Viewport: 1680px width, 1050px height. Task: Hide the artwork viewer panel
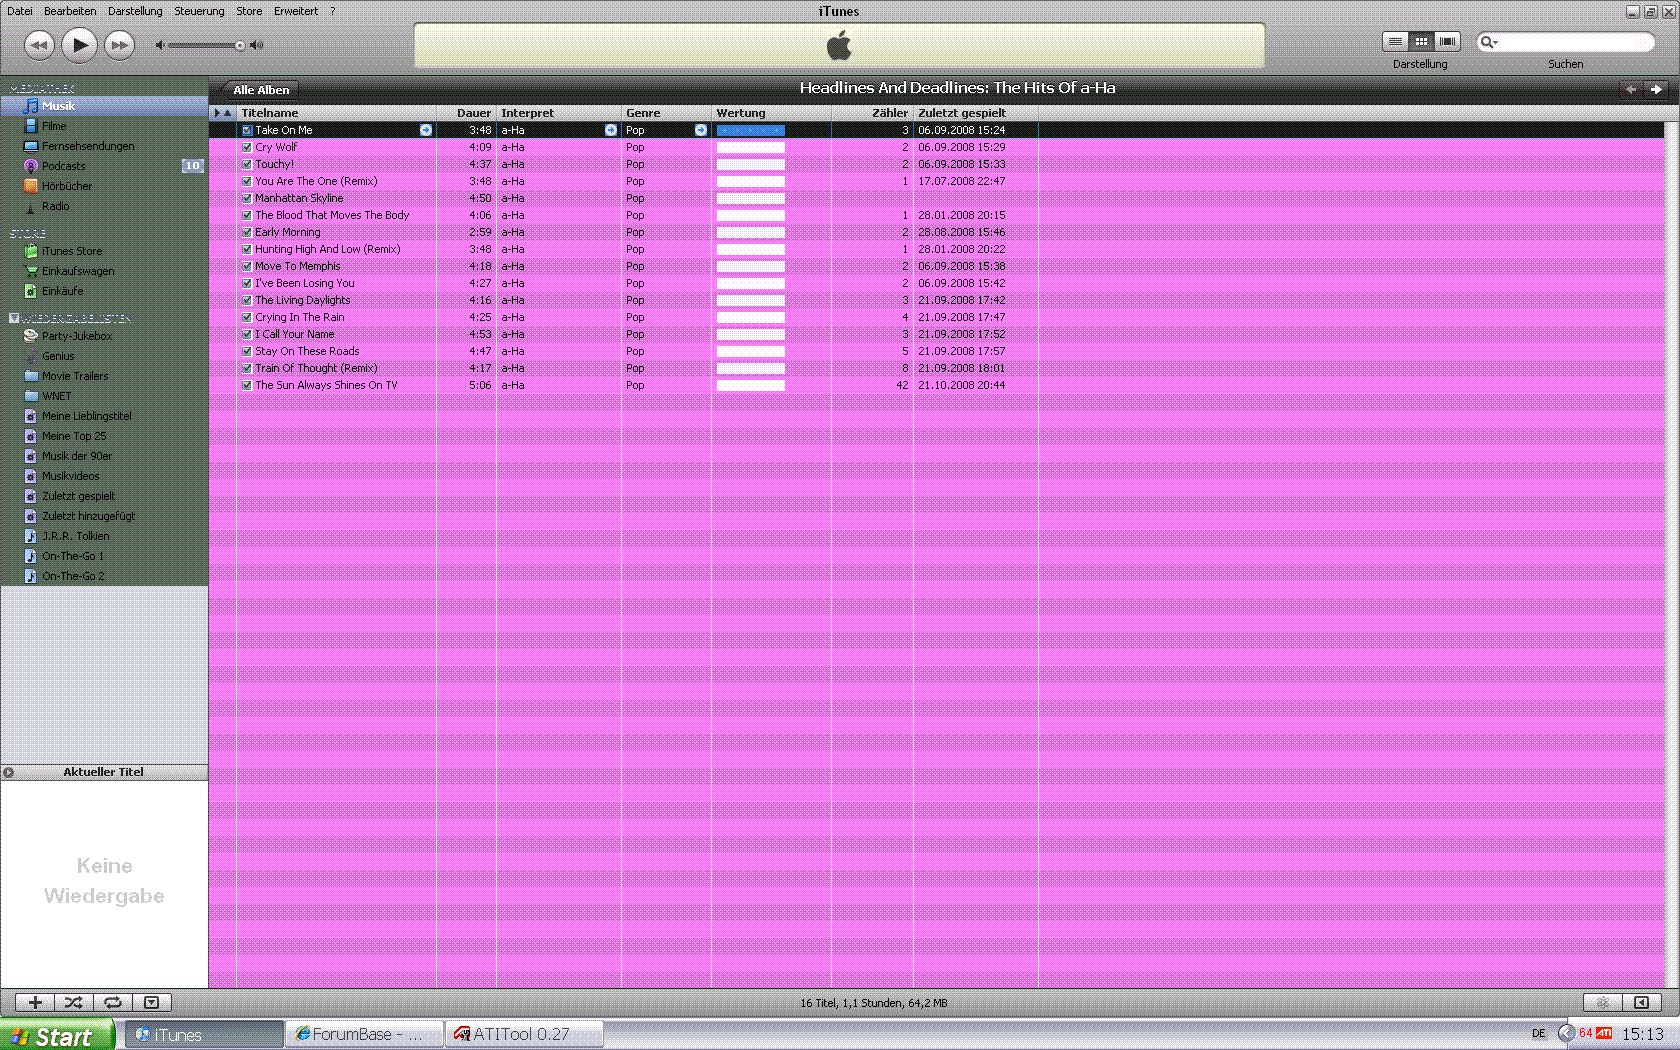coord(151,1002)
